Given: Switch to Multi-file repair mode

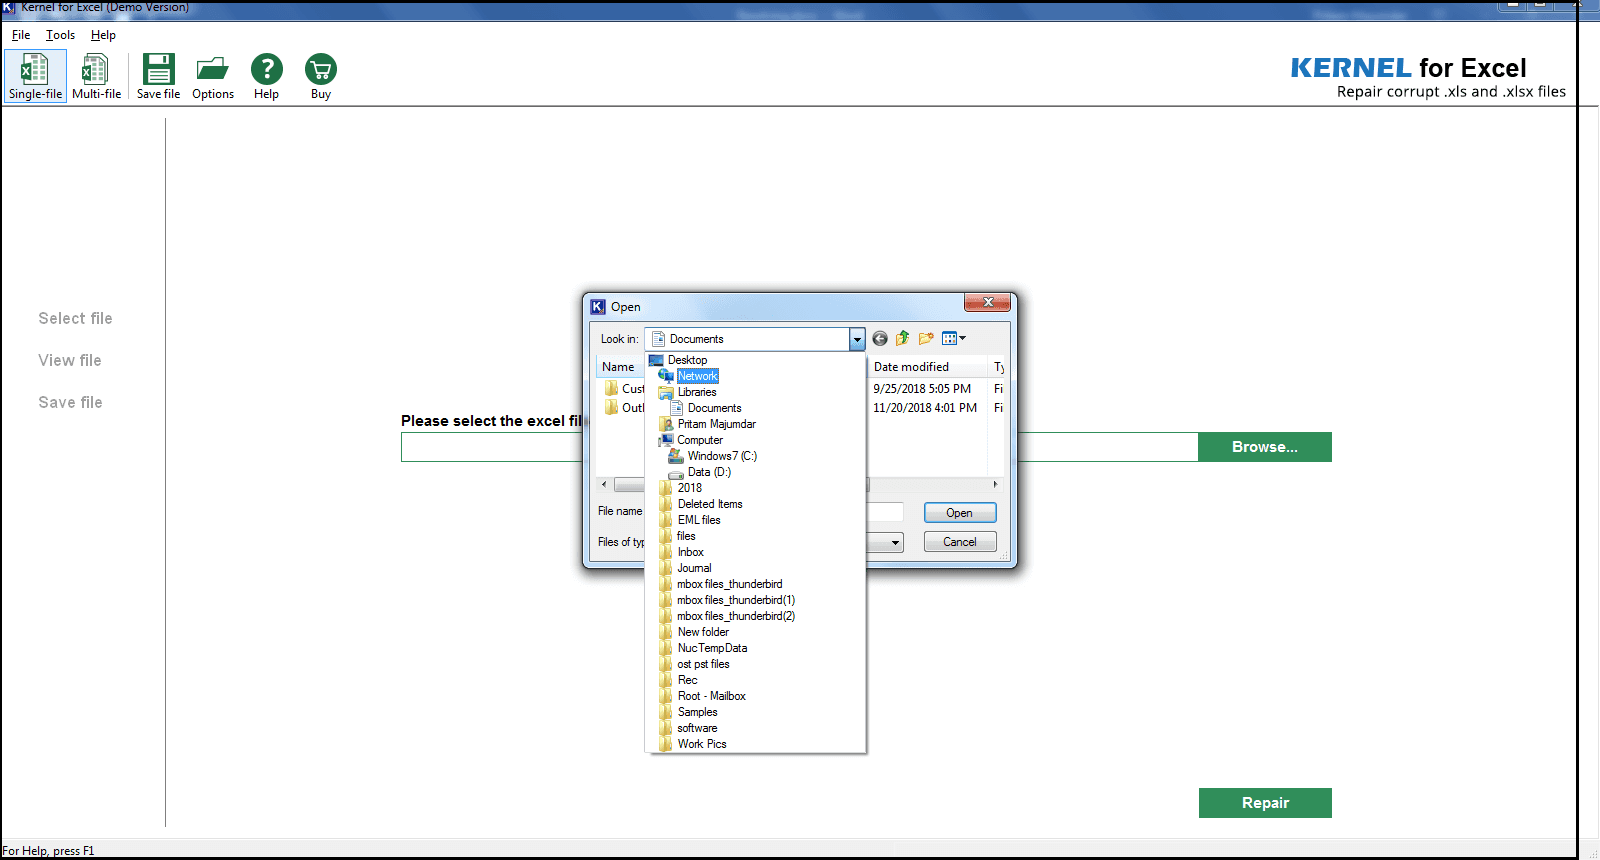Looking at the screenshot, I should [x=96, y=76].
